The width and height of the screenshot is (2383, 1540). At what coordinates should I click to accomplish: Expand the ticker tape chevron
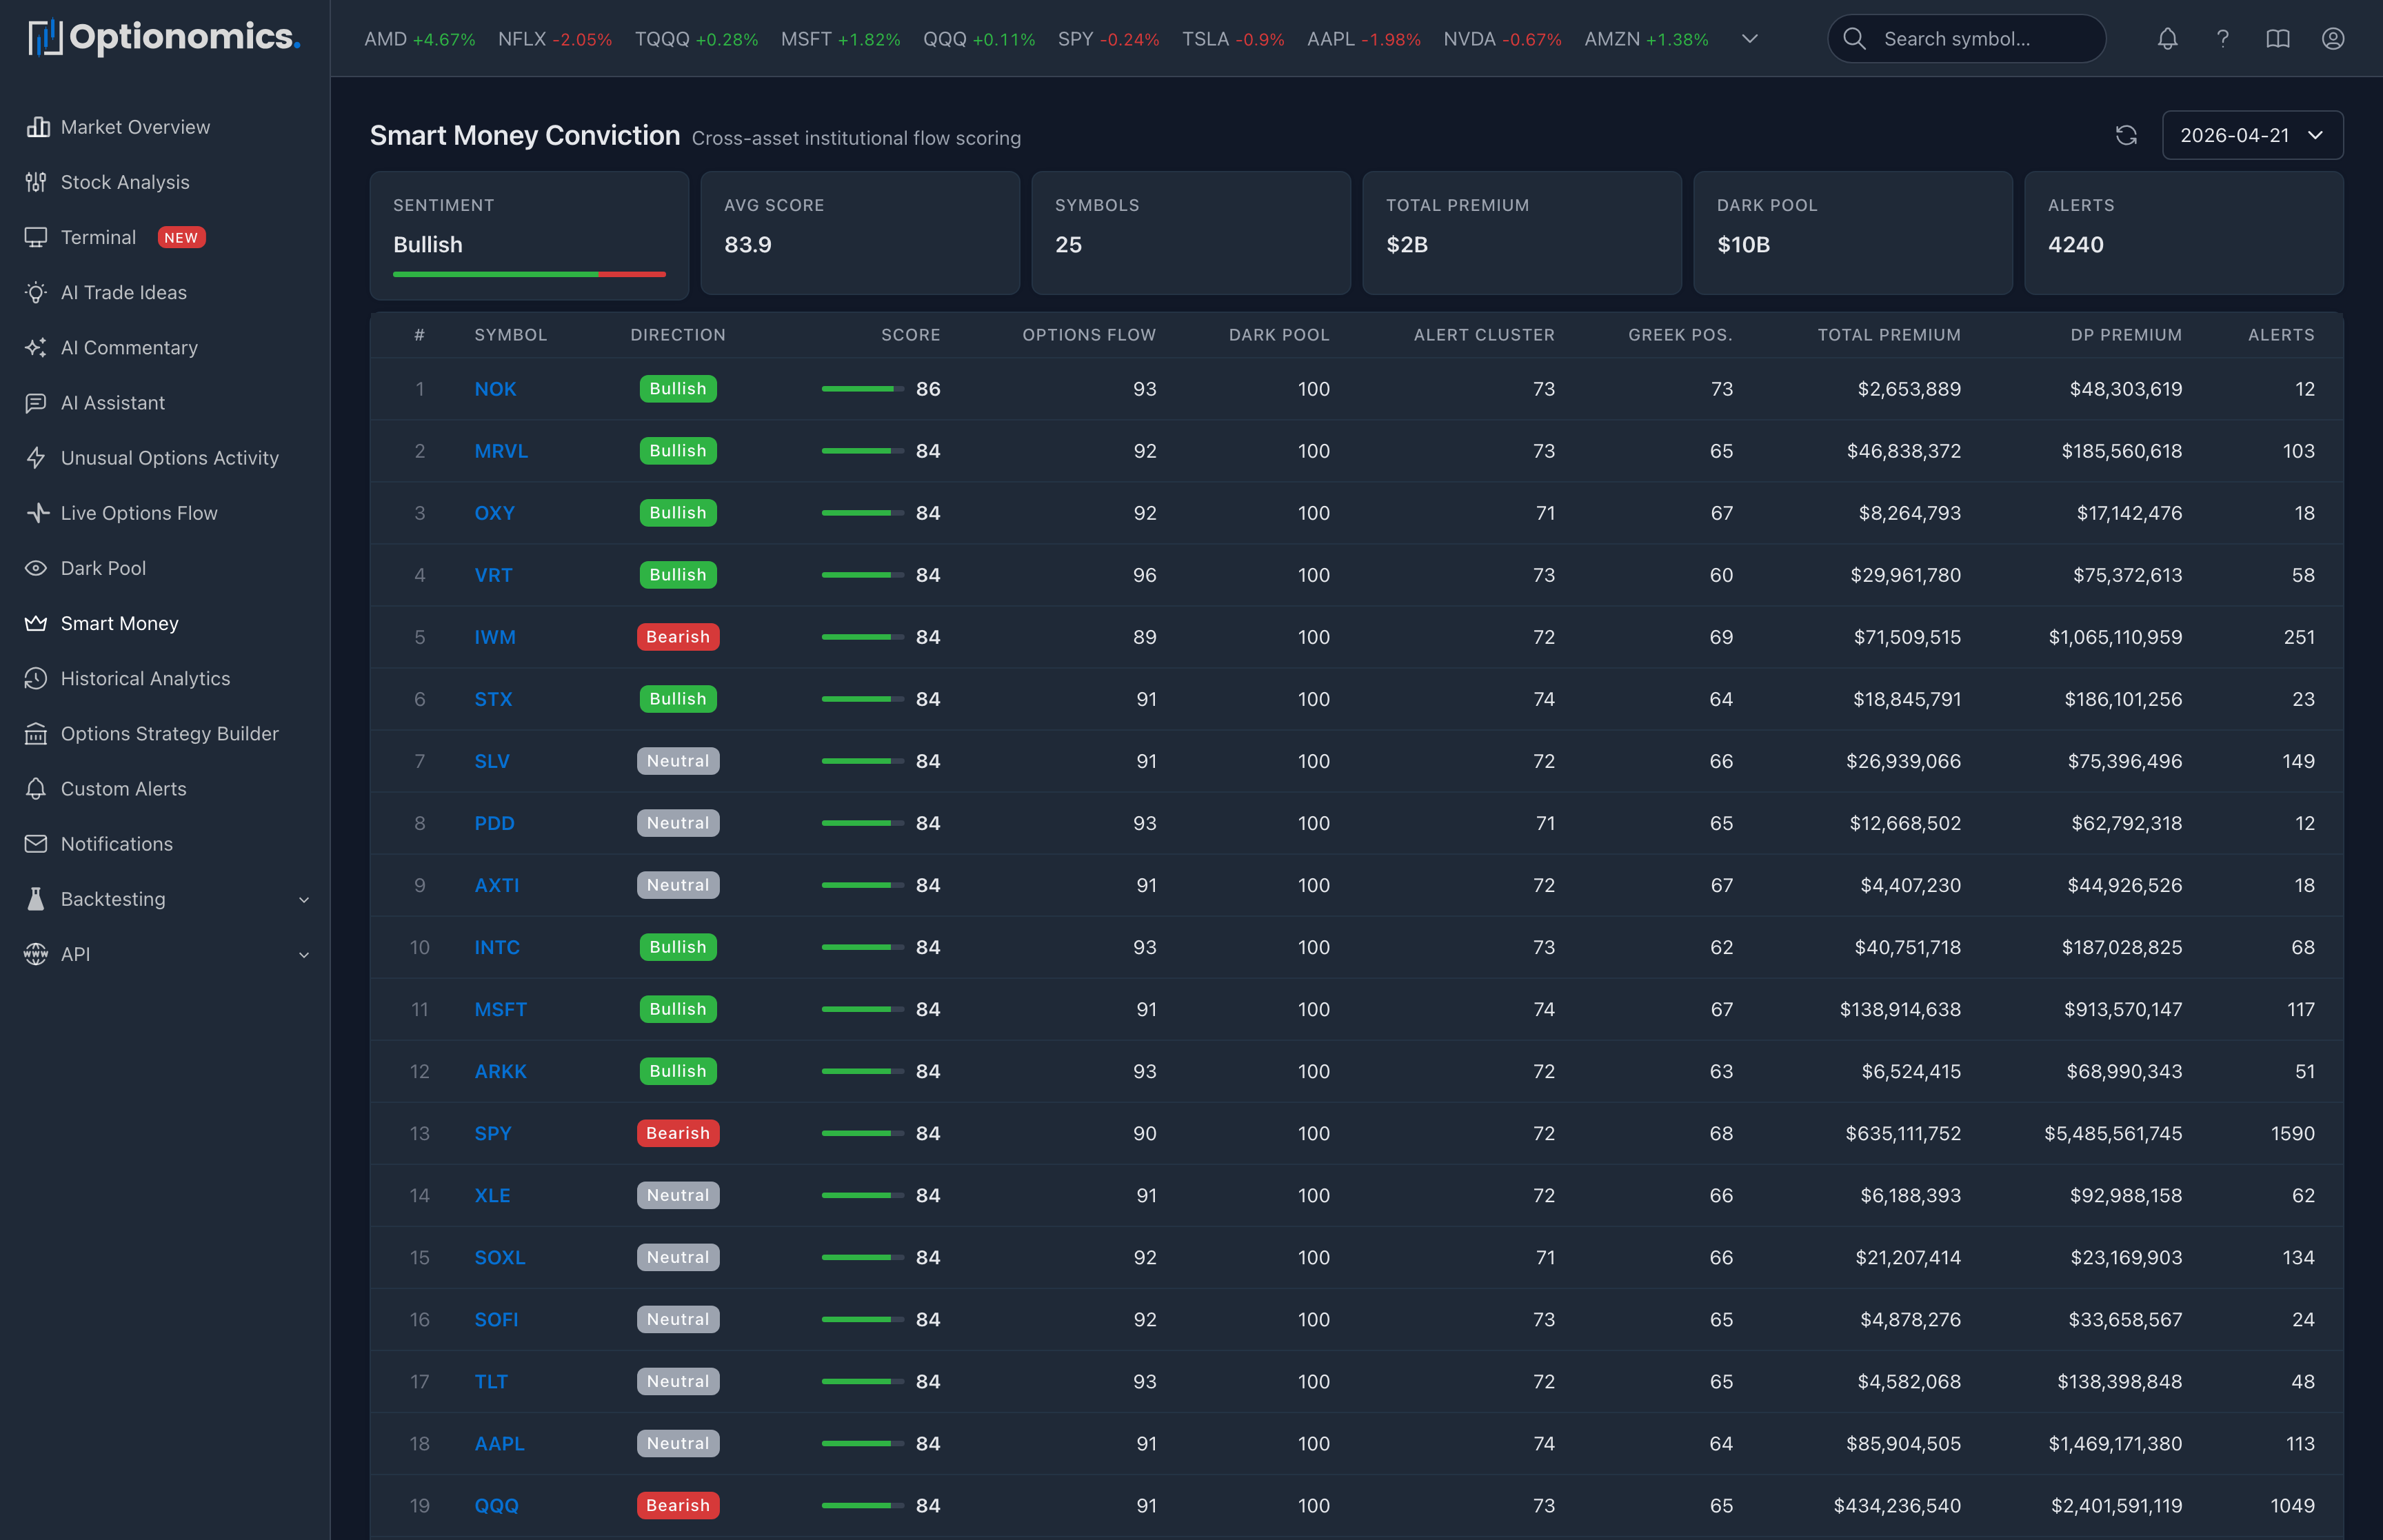coord(1750,38)
